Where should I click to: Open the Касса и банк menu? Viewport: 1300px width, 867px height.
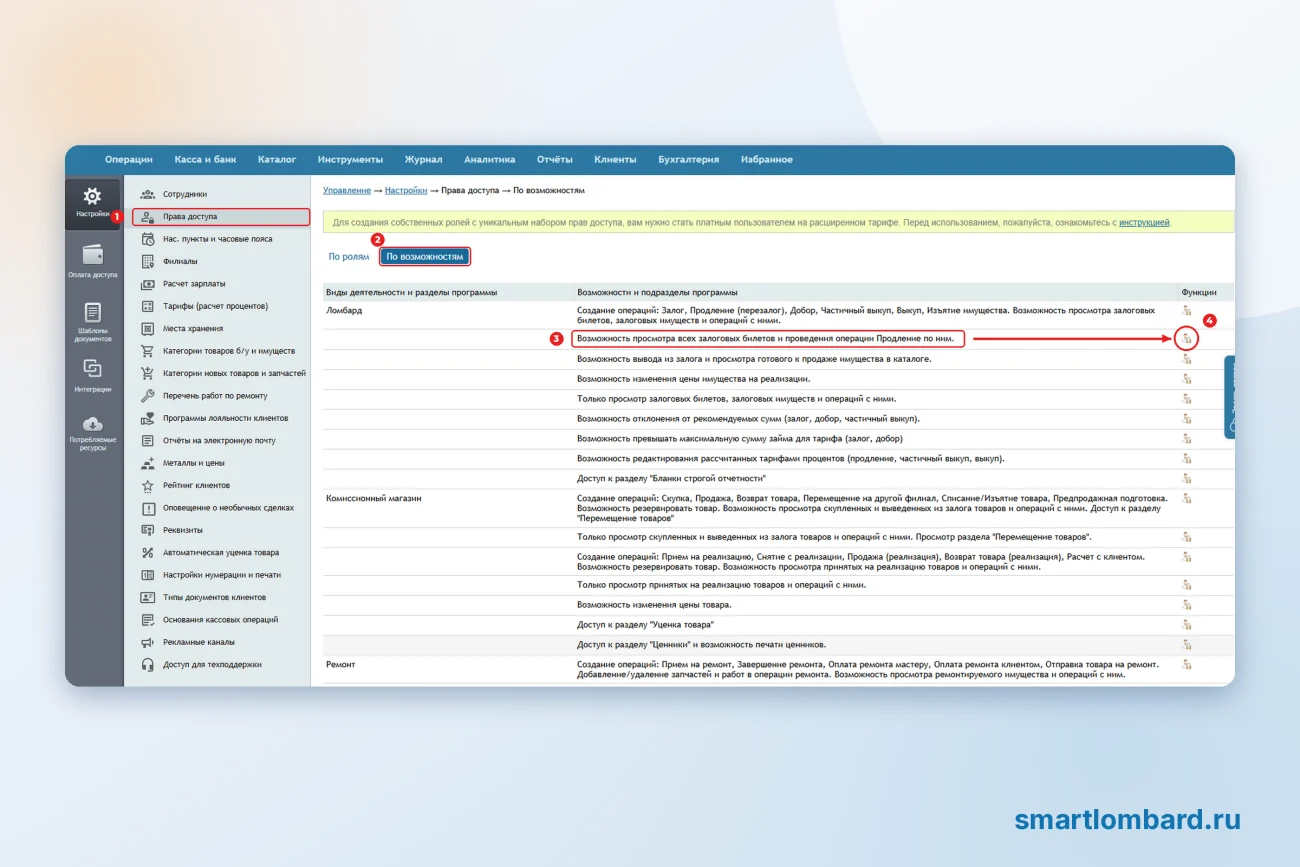(x=205, y=159)
